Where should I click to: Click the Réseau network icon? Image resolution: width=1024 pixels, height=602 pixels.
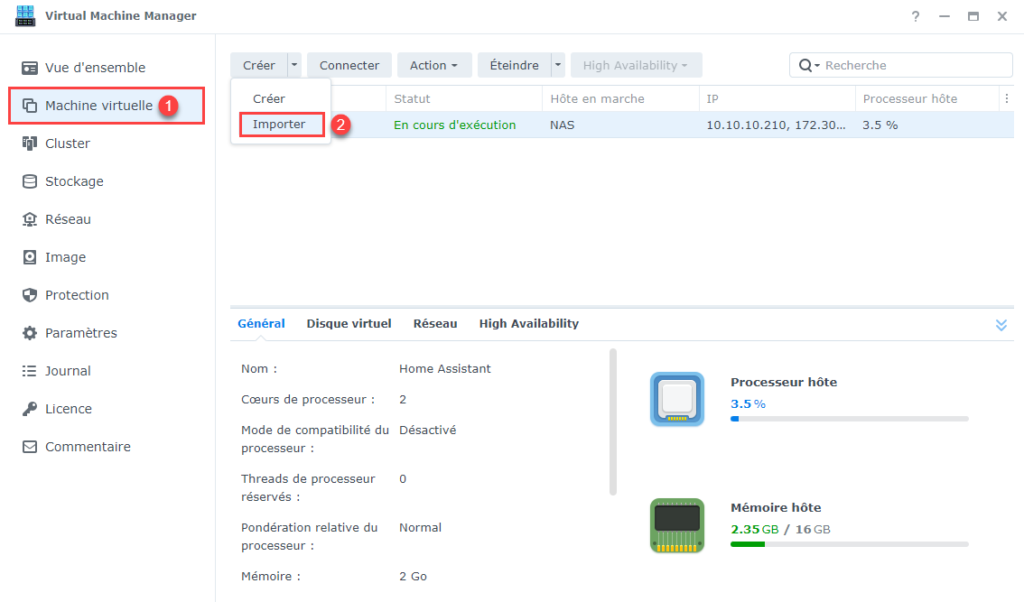(x=29, y=219)
